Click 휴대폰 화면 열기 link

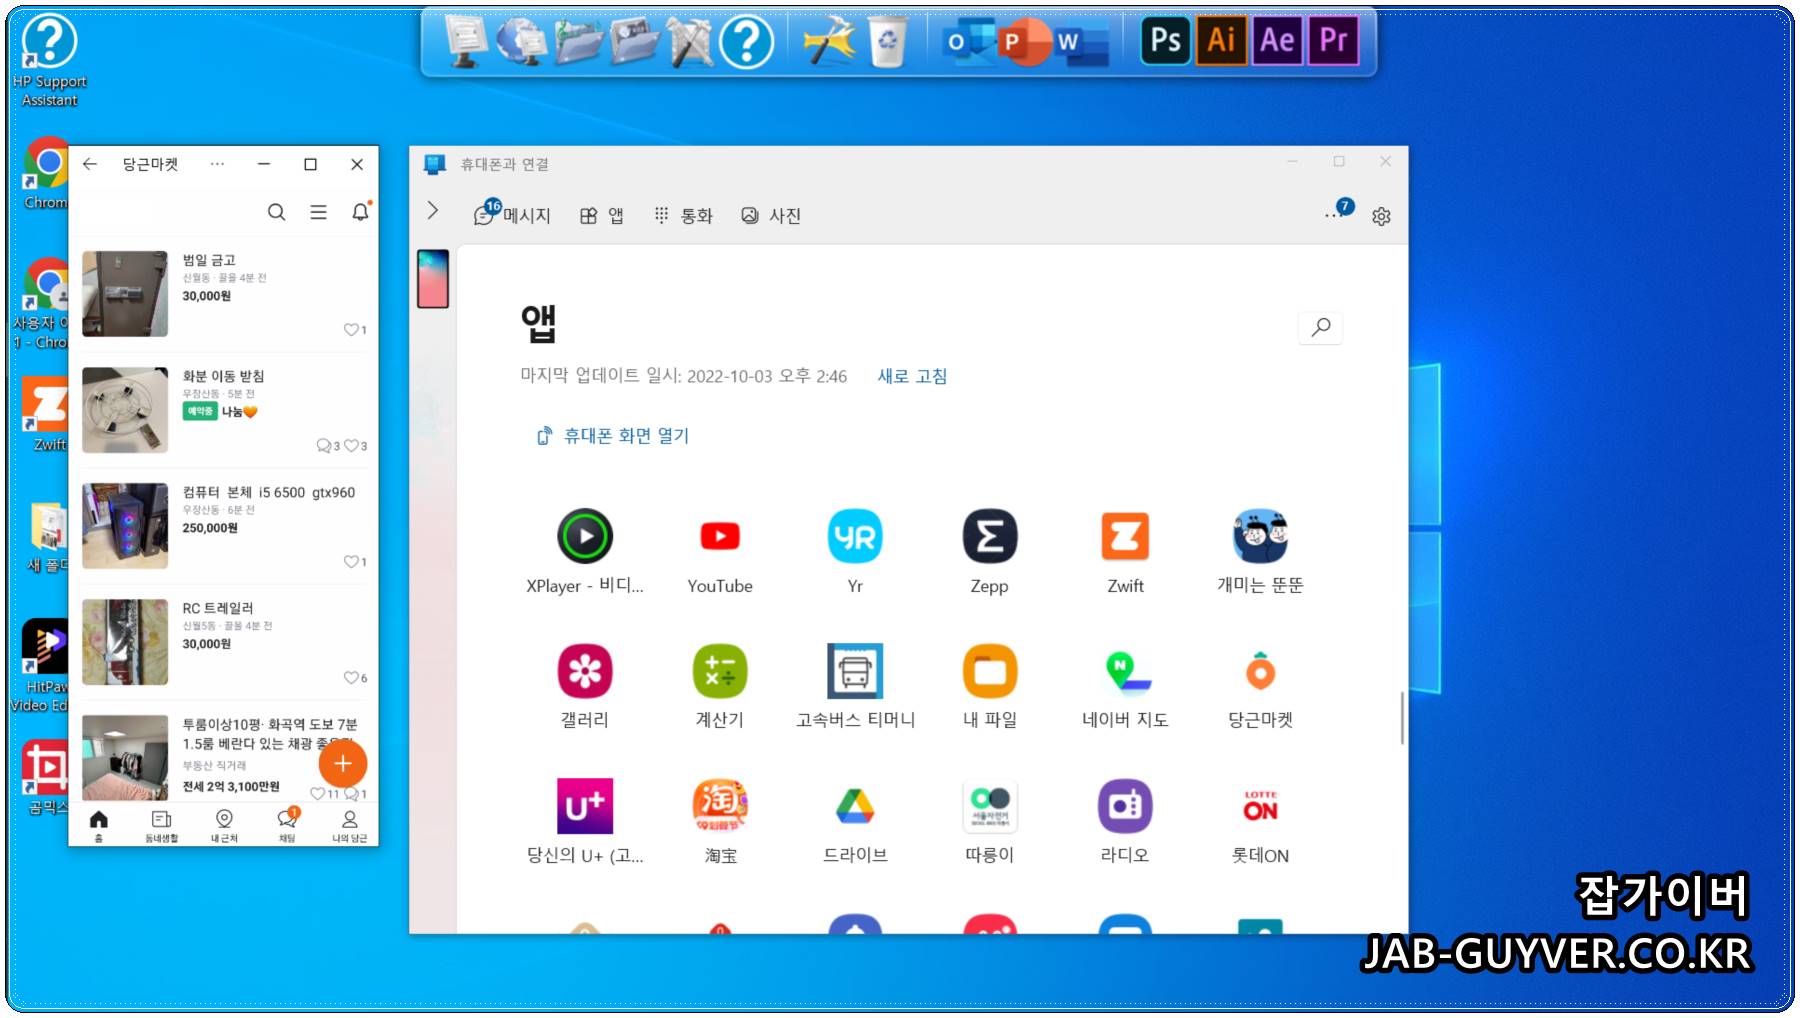pyautogui.click(x=613, y=436)
